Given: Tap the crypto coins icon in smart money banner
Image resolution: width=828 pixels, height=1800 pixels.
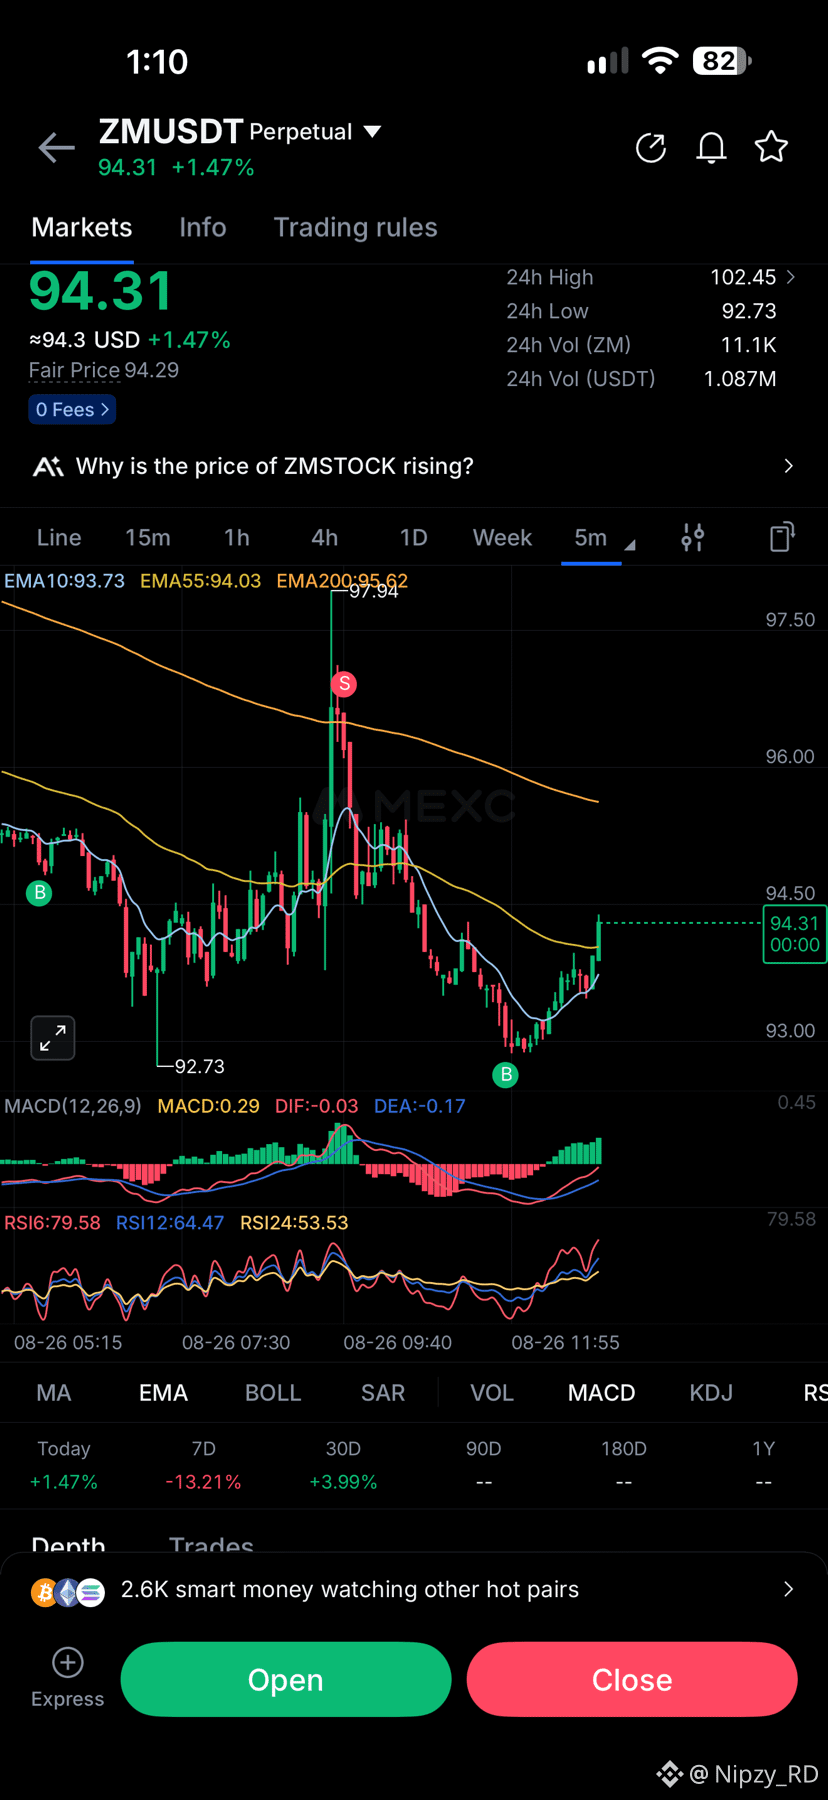Looking at the screenshot, I should coord(68,1591).
